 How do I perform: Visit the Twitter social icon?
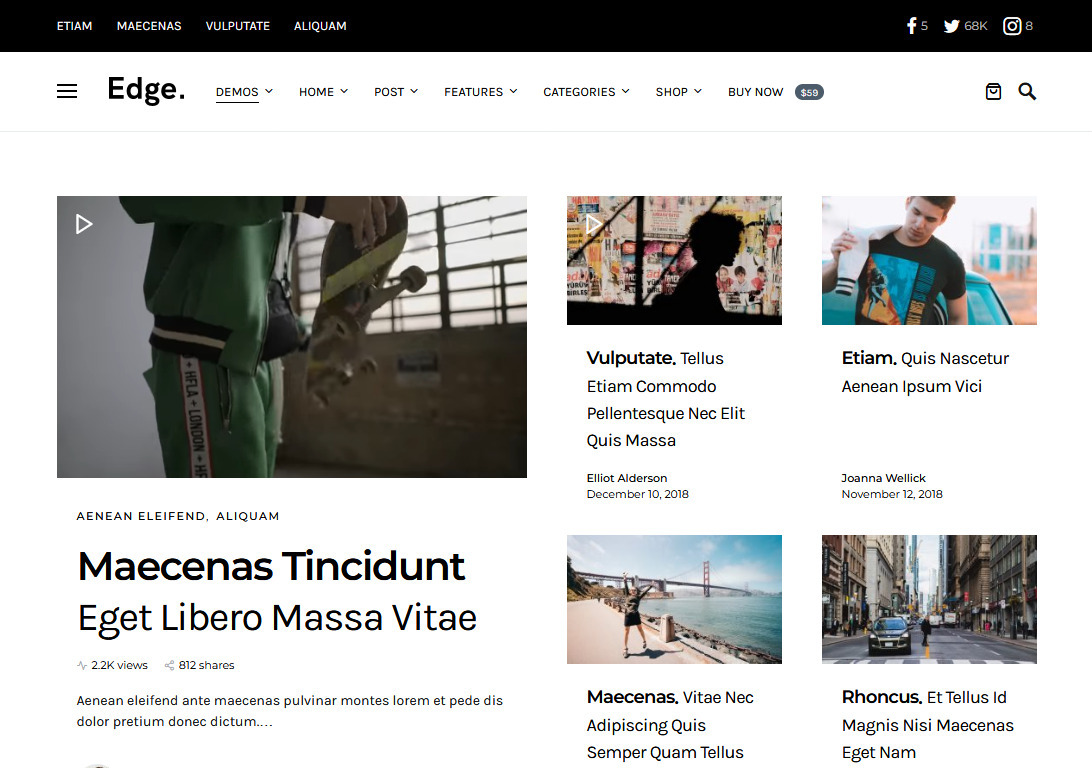951,26
